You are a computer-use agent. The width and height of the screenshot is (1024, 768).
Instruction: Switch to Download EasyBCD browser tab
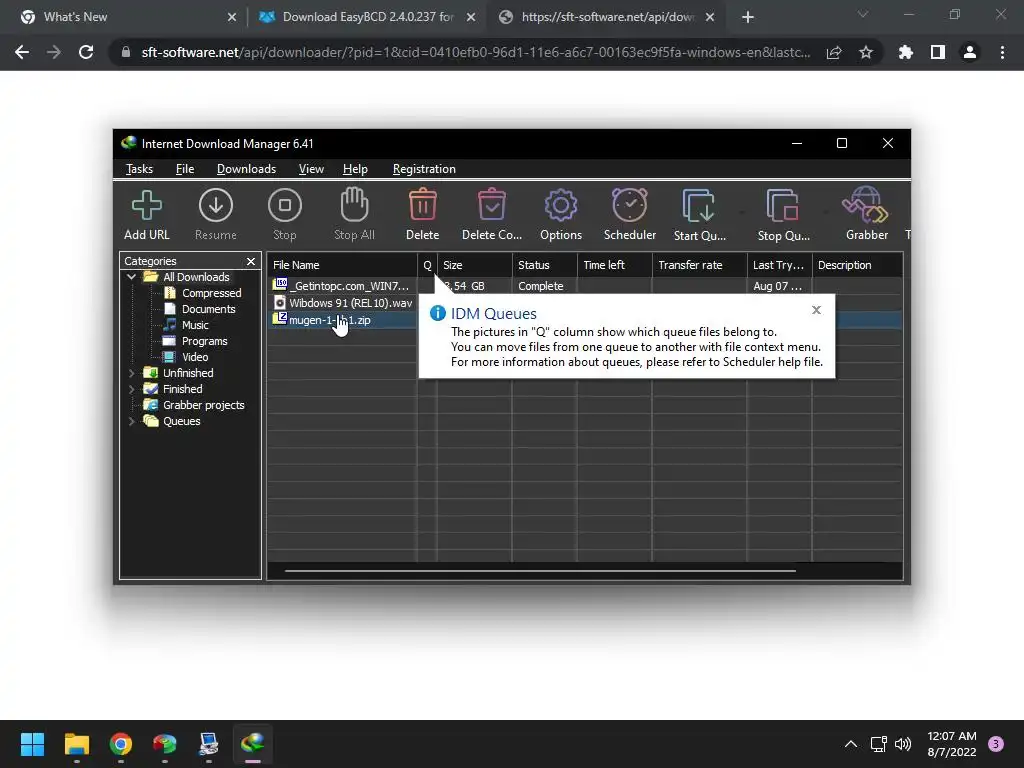point(367,17)
